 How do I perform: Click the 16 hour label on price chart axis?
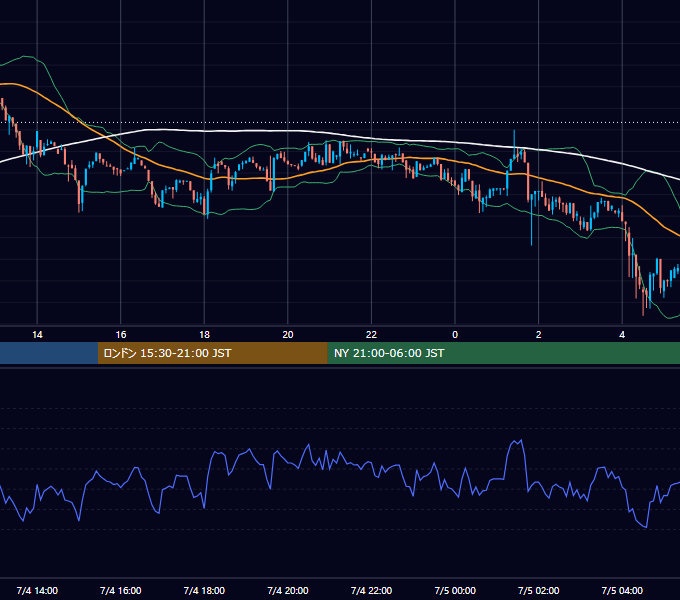[x=121, y=335]
